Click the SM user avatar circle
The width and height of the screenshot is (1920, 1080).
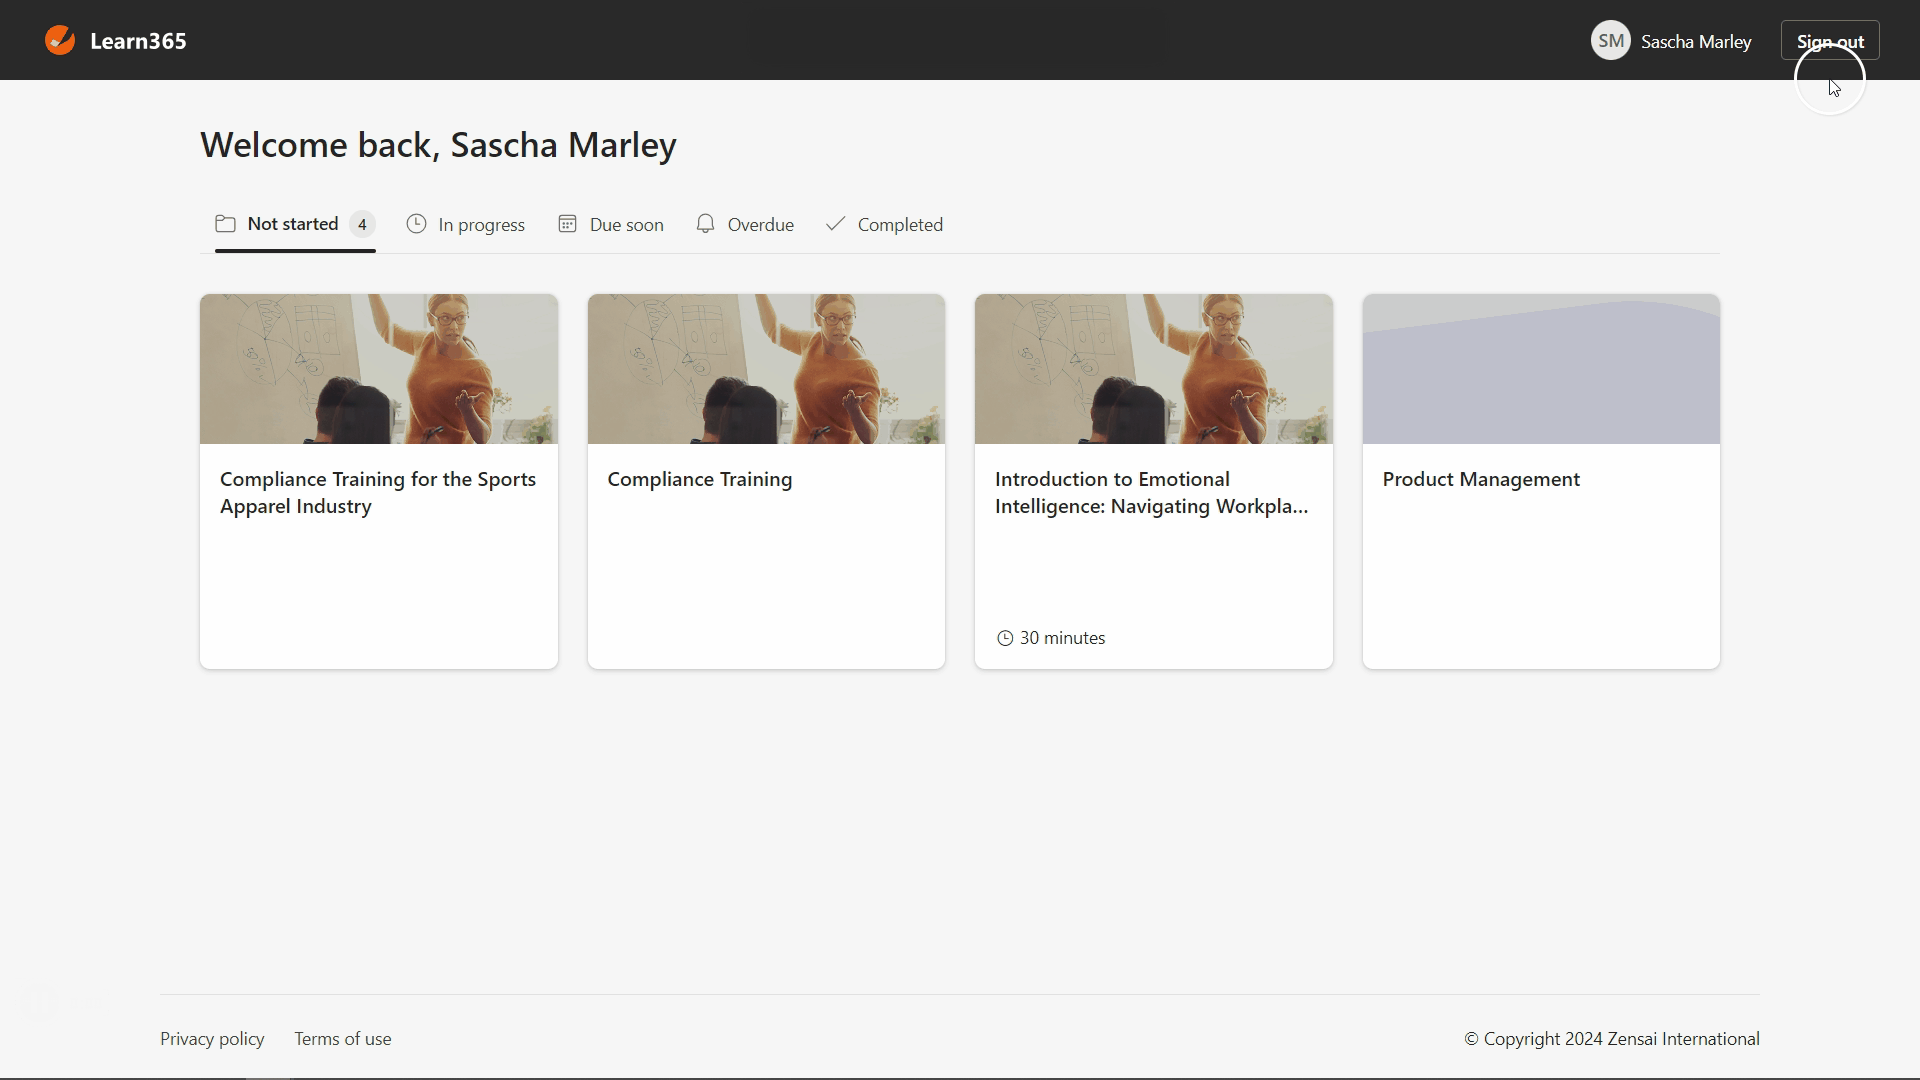click(x=1610, y=41)
